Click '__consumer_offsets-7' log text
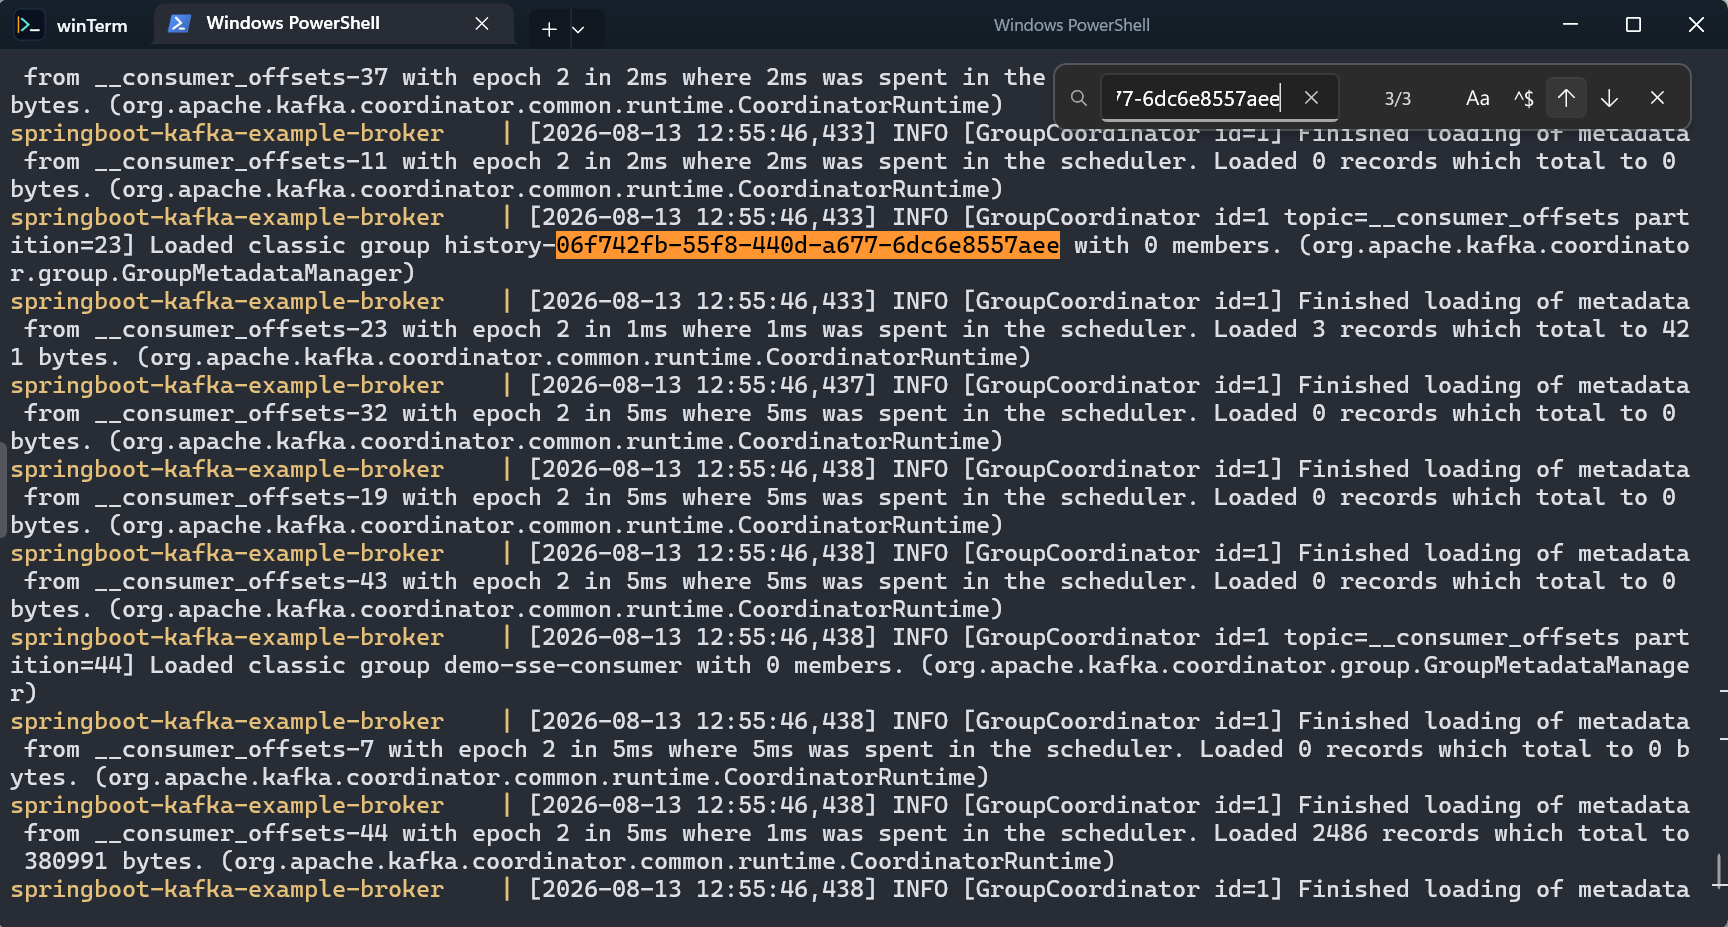This screenshot has width=1728, height=927. pyautogui.click(x=234, y=749)
